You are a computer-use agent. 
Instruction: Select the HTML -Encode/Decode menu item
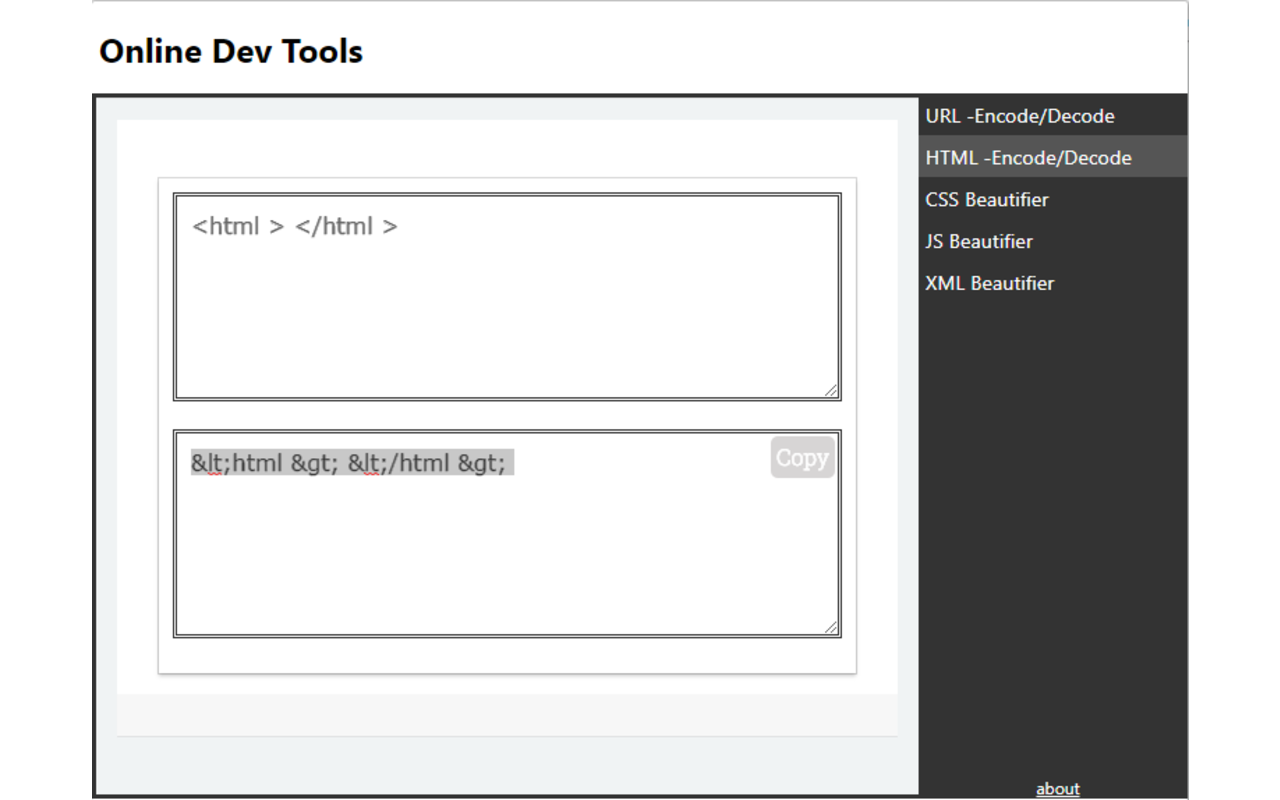pos(1053,157)
